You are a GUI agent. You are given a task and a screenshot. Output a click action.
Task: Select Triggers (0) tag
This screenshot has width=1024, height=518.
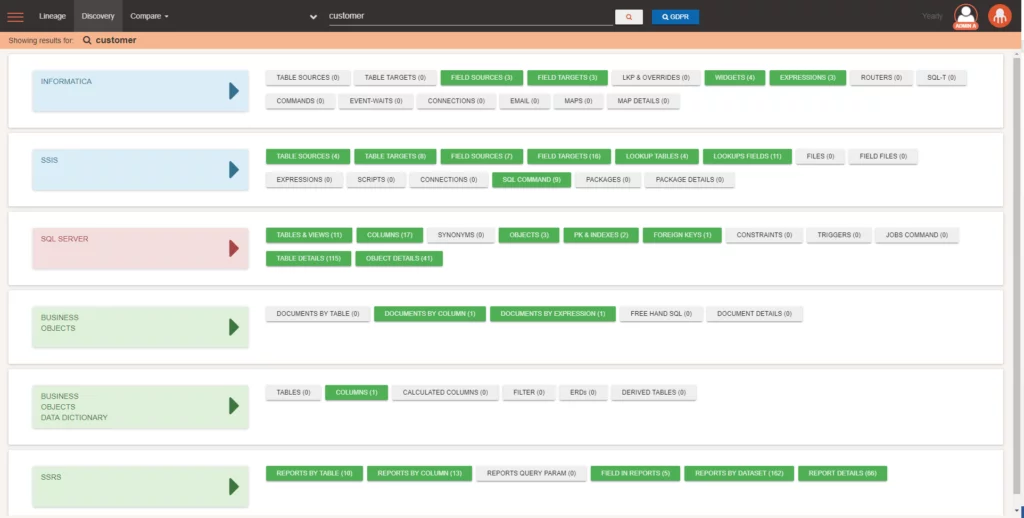click(x=839, y=235)
